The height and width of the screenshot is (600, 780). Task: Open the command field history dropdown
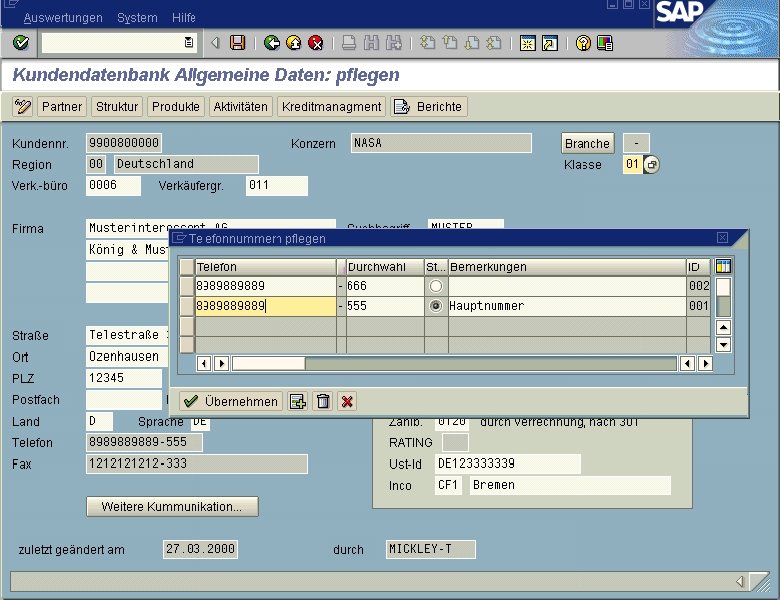click(x=189, y=43)
